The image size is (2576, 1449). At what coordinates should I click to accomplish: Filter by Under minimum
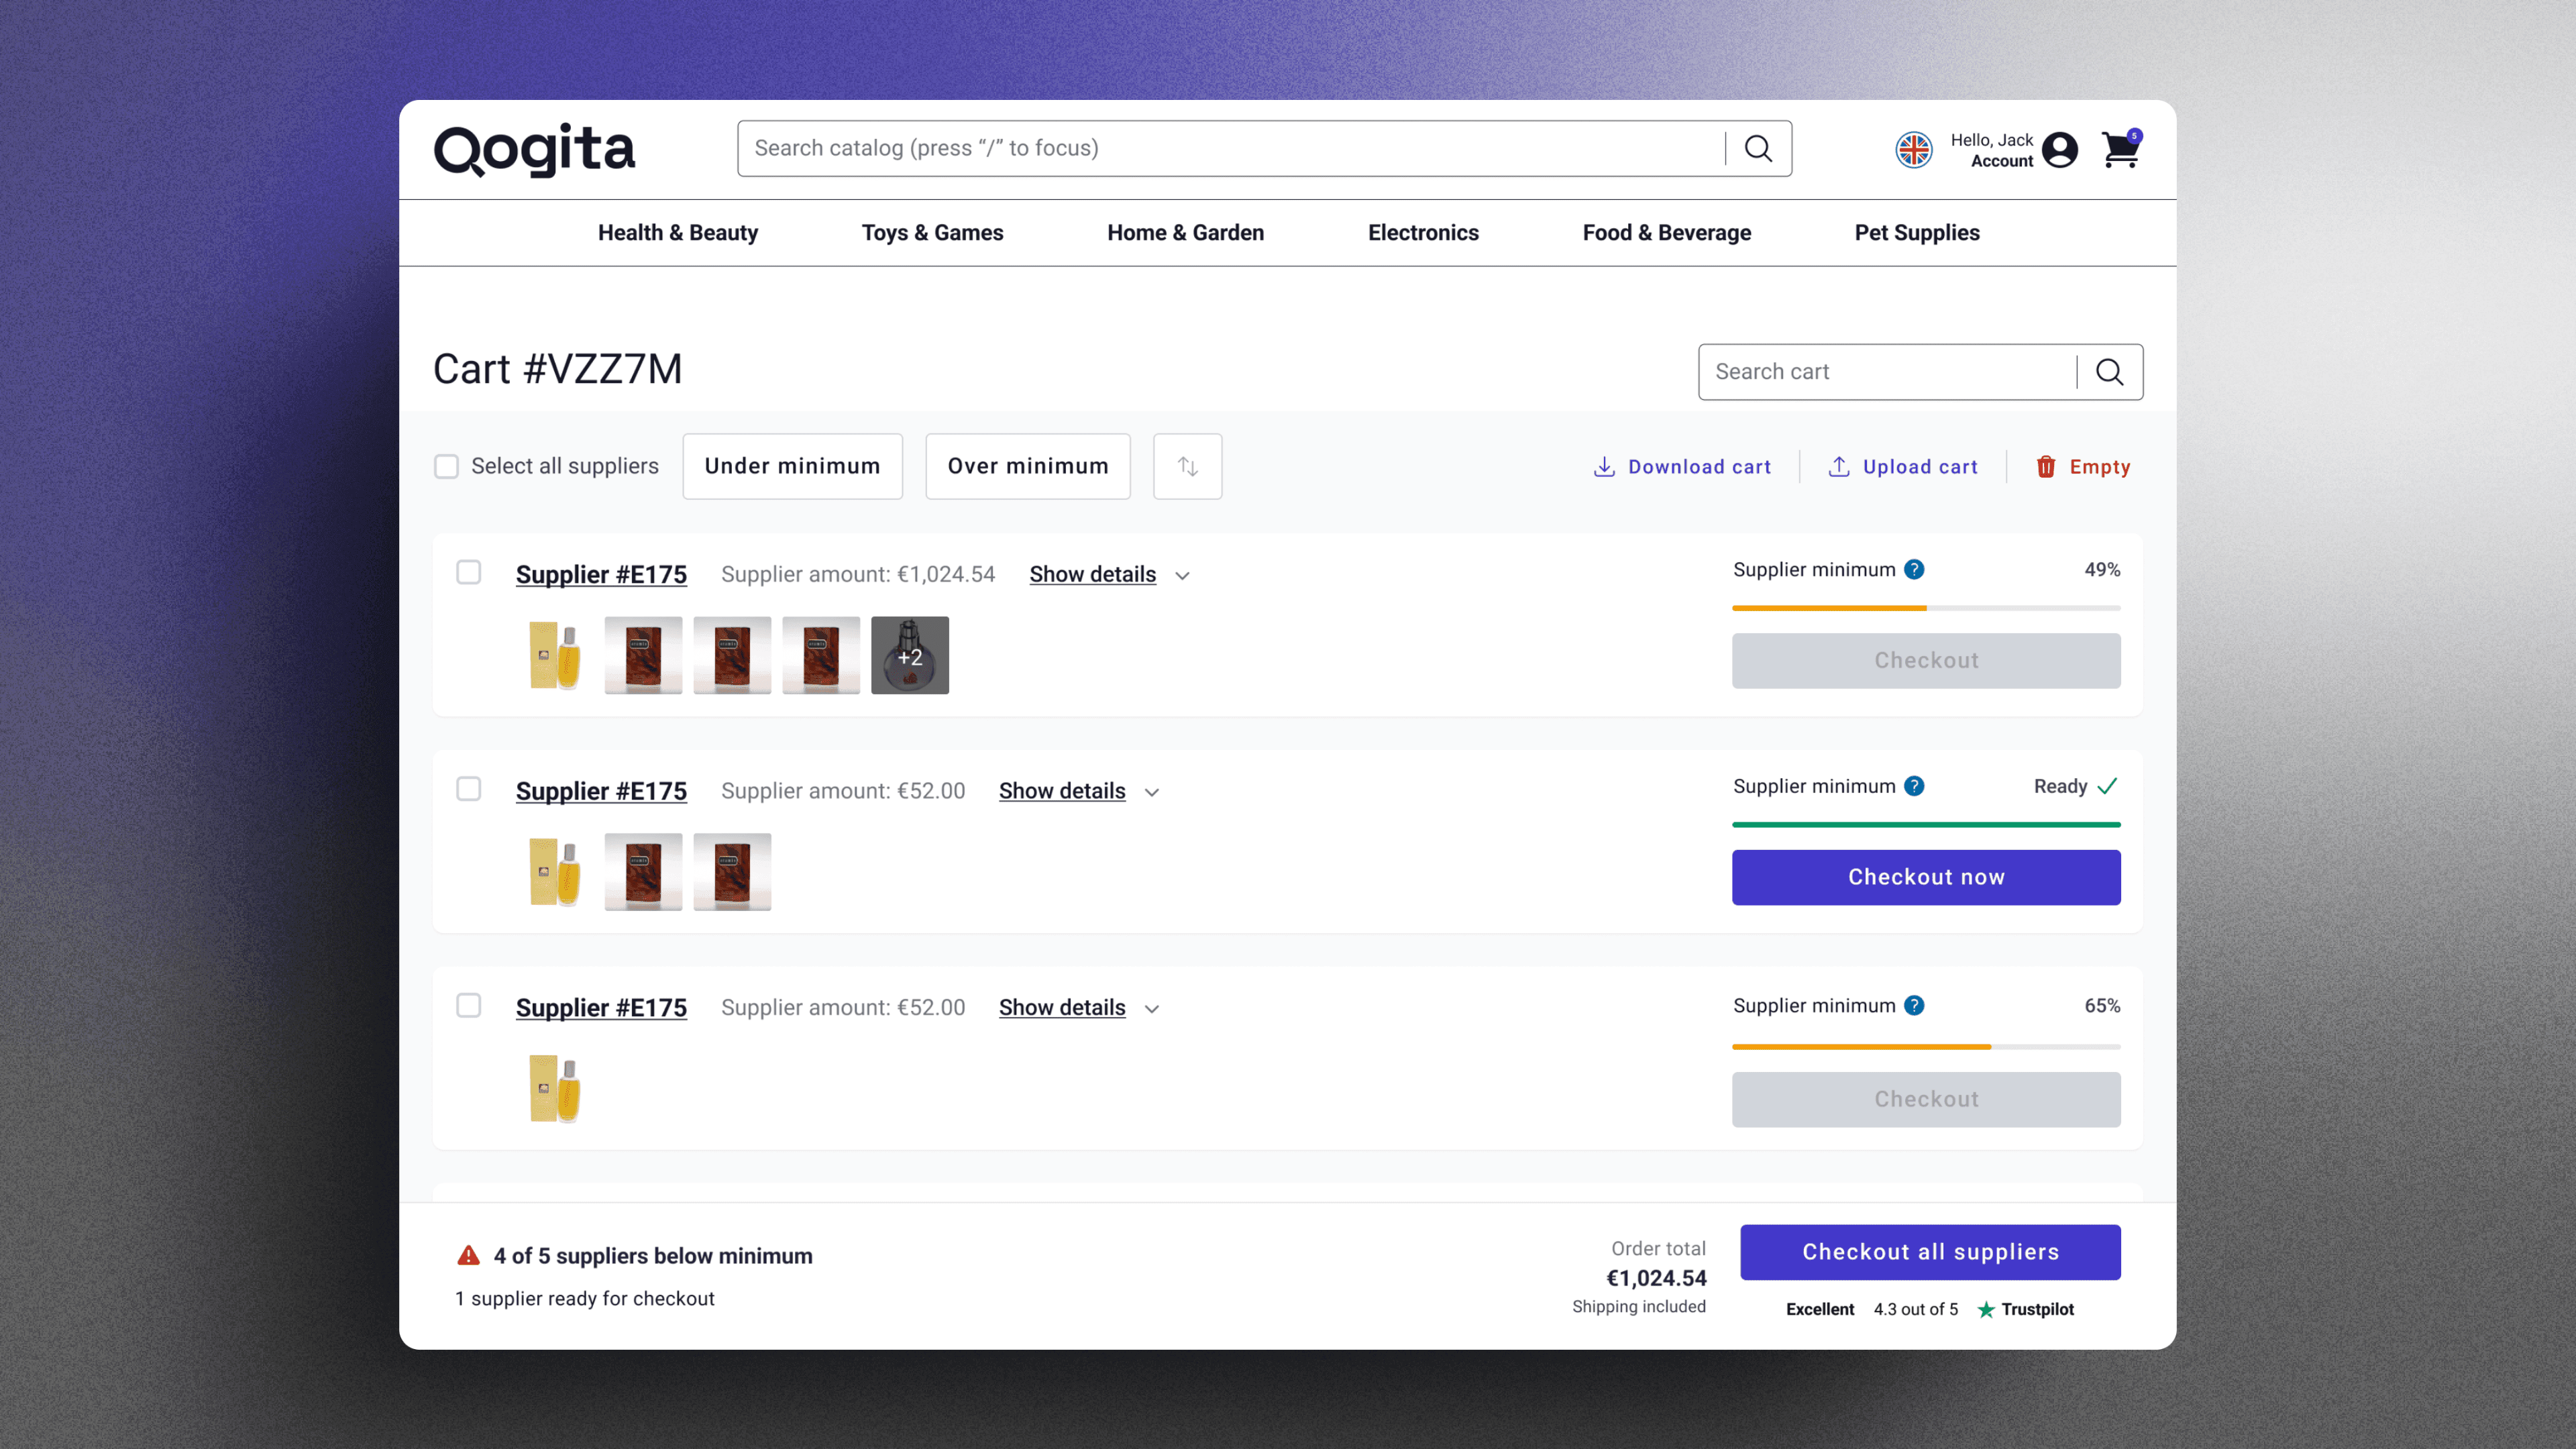click(x=792, y=466)
